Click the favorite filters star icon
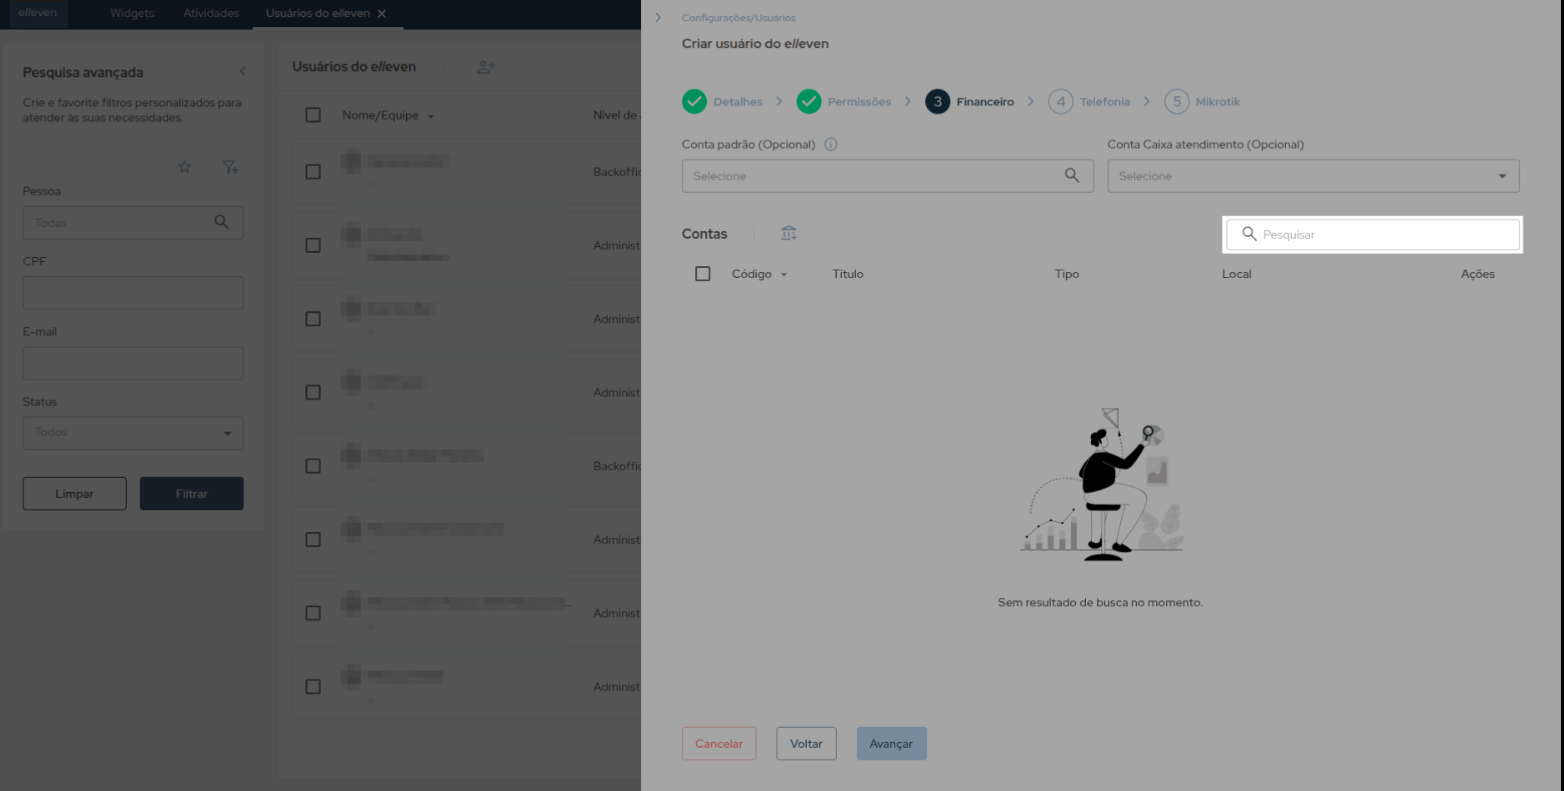This screenshot has height=791, width=1564. click(x=184, y=167)
